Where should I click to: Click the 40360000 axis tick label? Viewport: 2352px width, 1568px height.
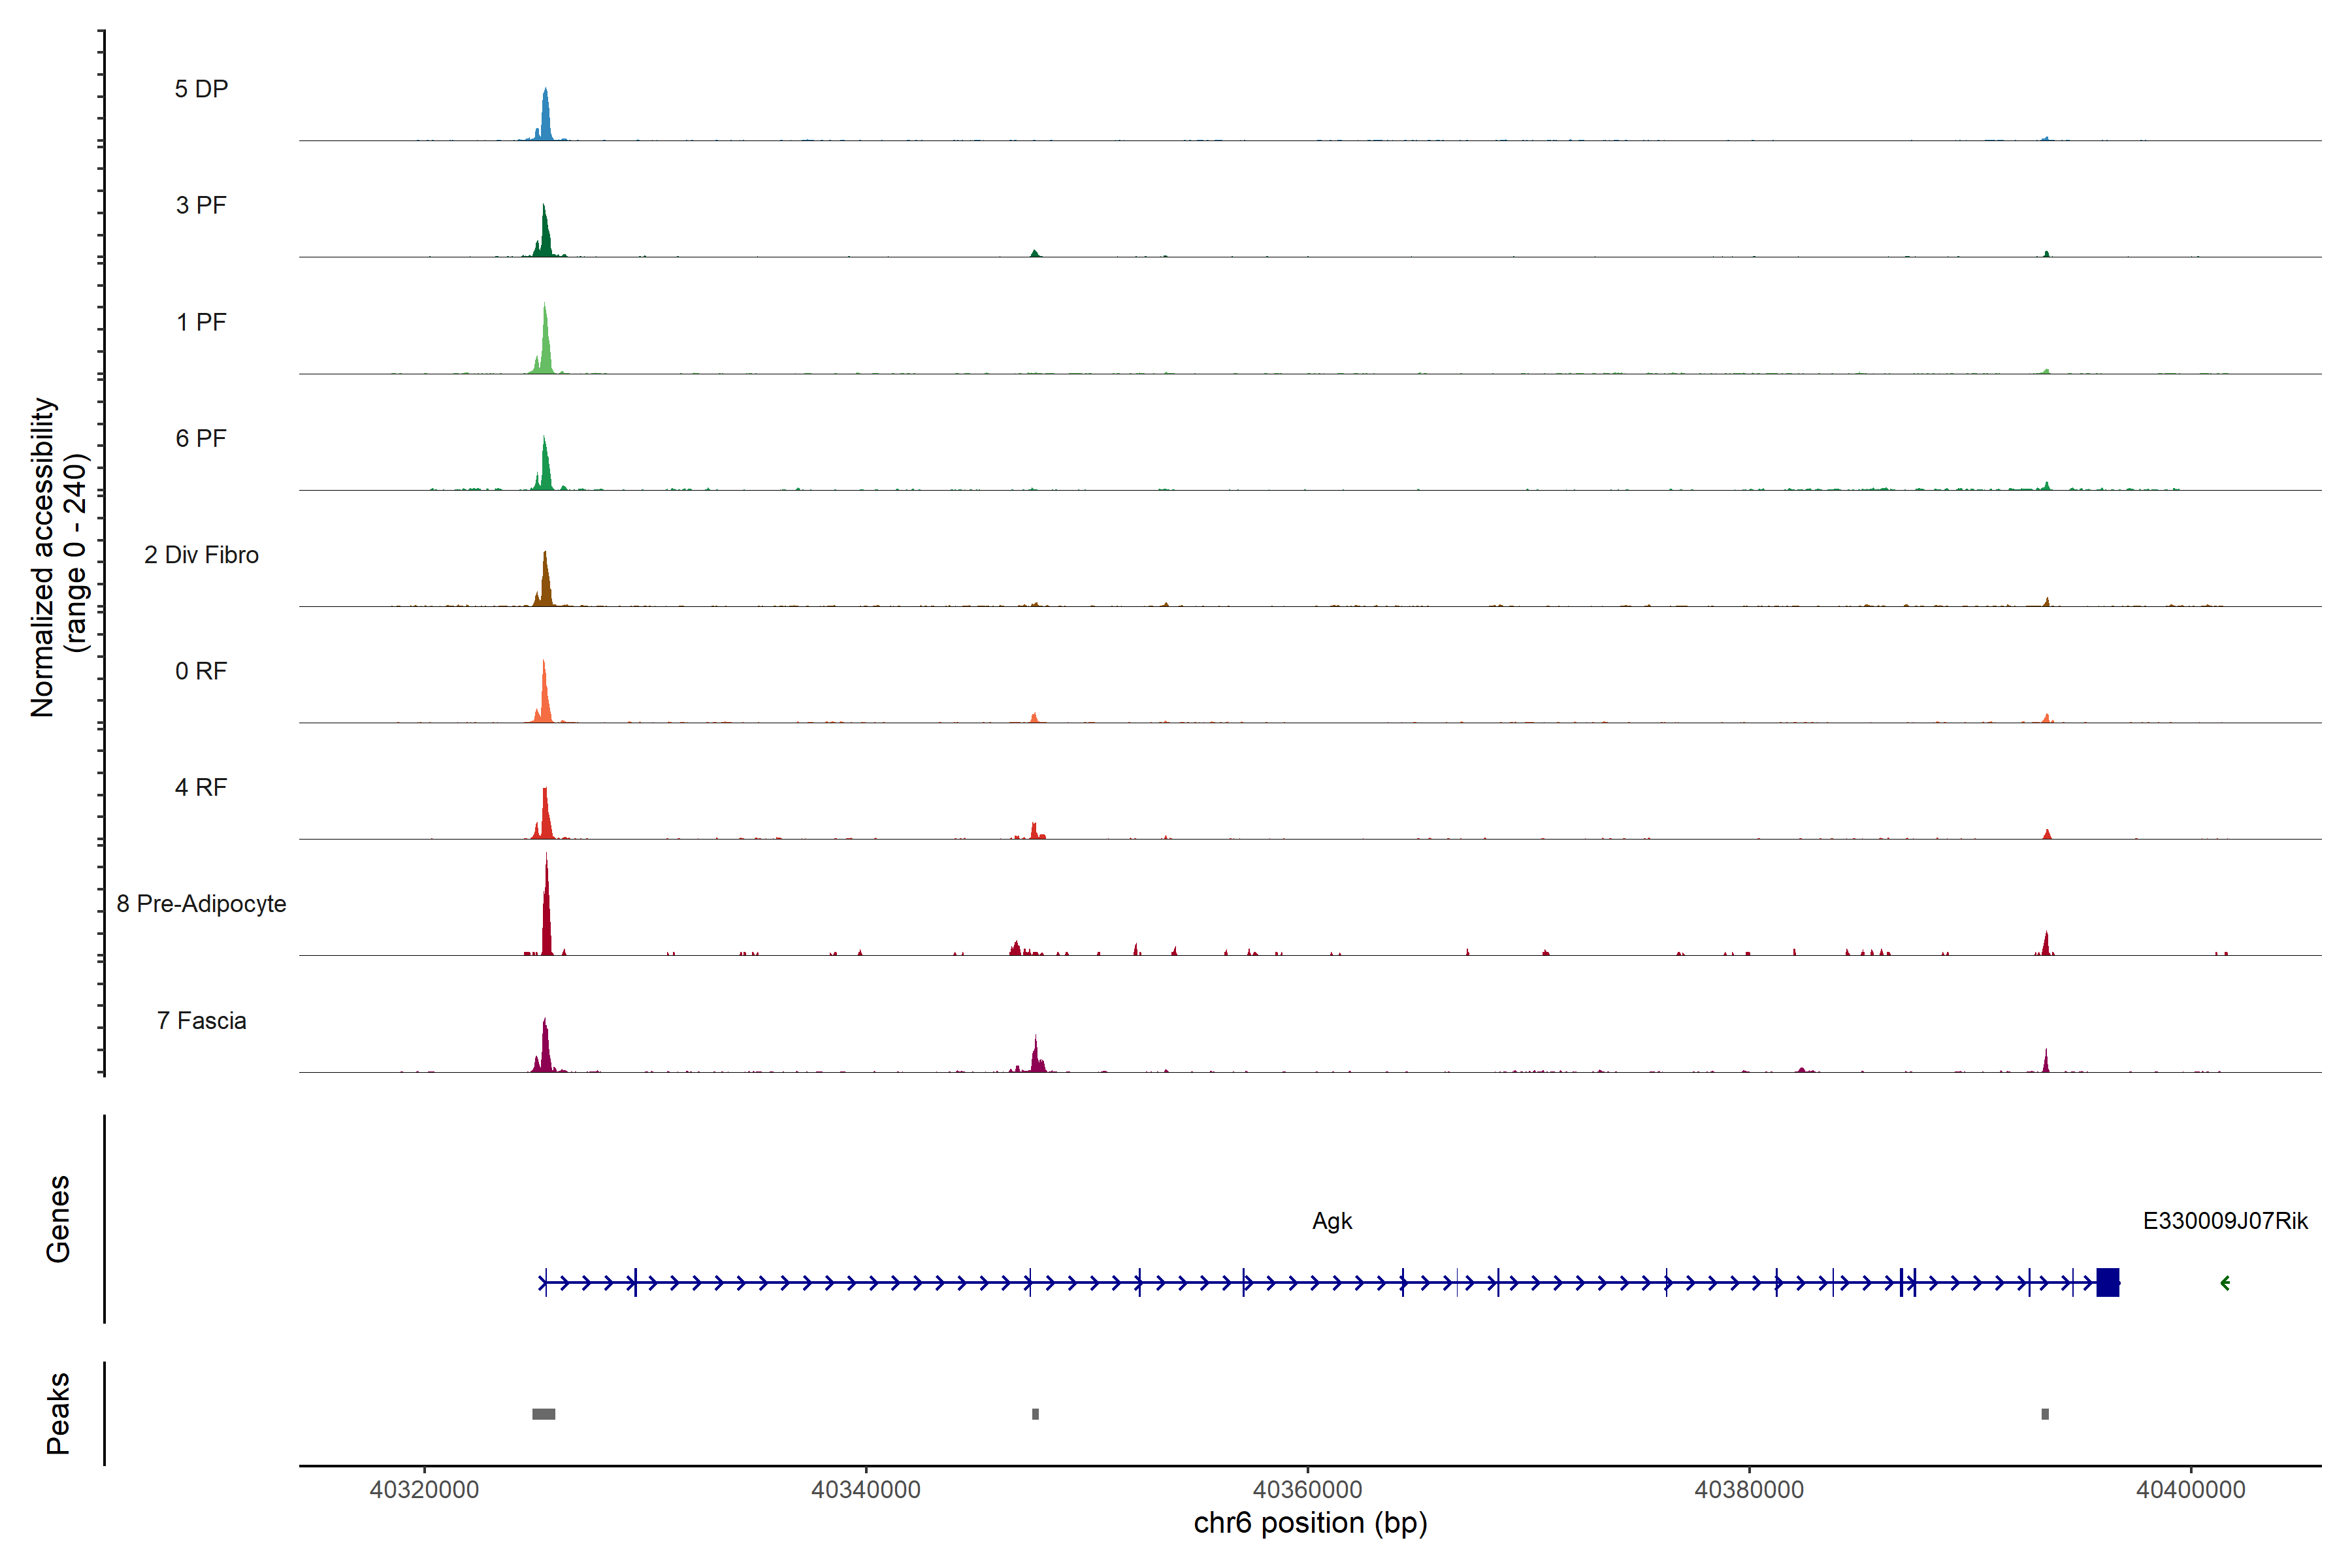1307,1490
